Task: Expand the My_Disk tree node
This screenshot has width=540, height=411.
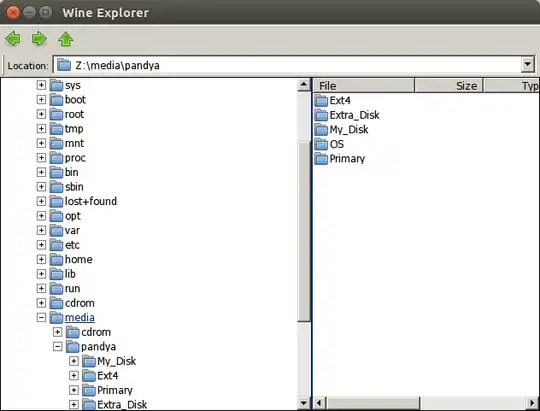Action: pyautogui.click(x=74, y=361)
